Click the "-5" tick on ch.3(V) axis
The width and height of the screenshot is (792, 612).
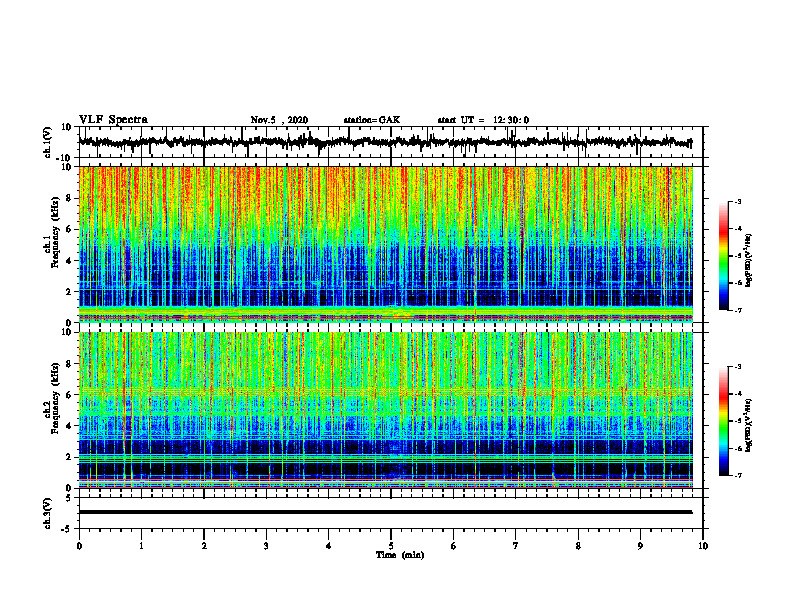(x=67, y=529)
